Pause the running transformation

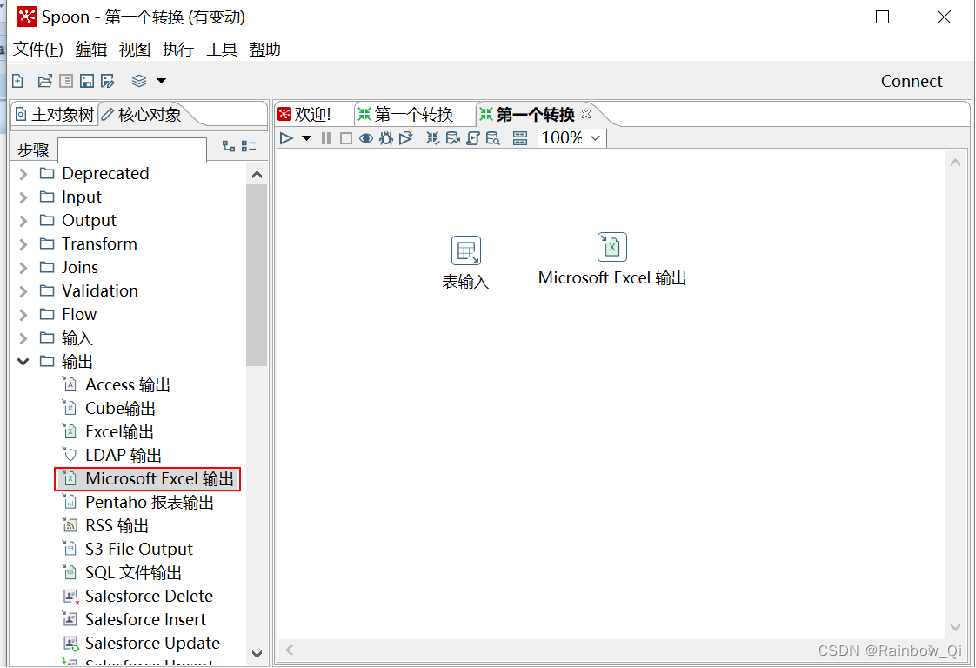click(x=326, y=138)
